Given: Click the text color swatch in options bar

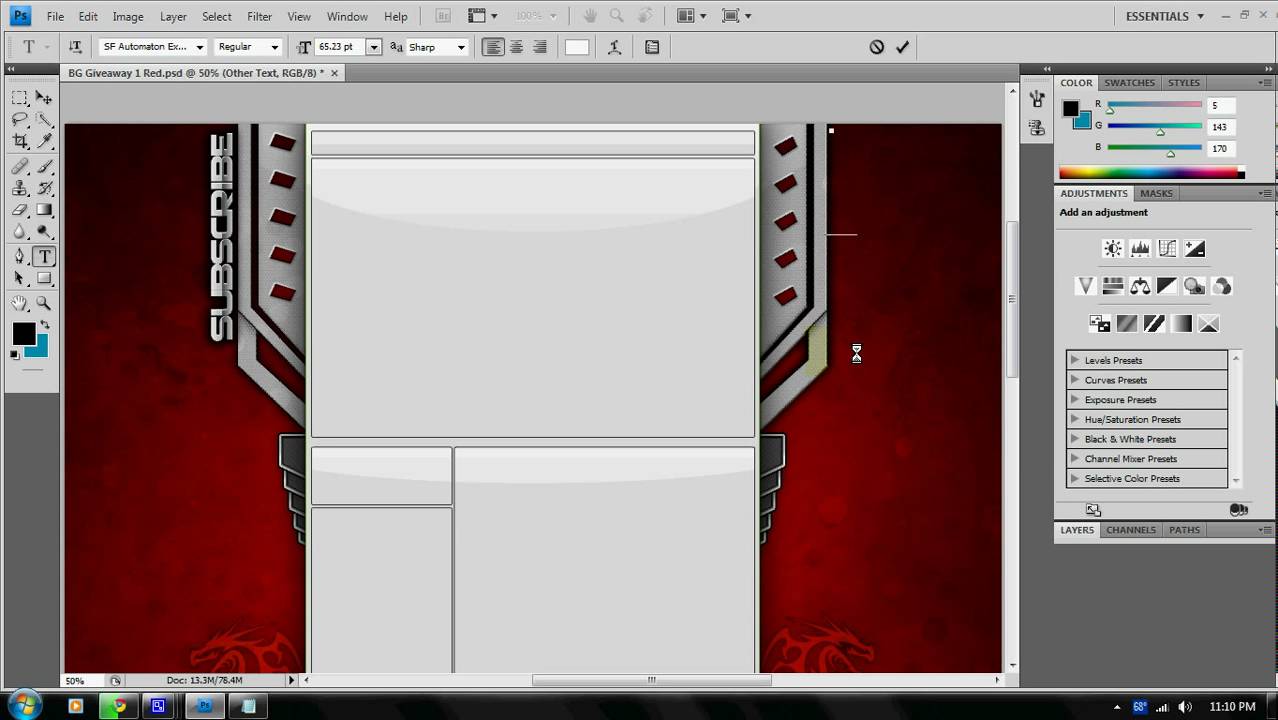Looking at the screenshot, I should (577, 47).
